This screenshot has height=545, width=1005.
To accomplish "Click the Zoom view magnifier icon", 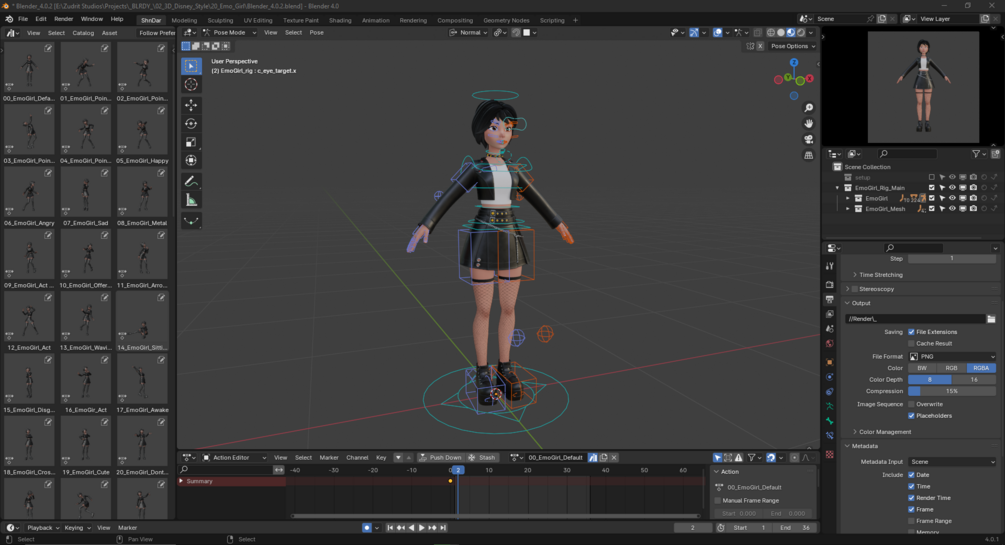I will 809,108.
